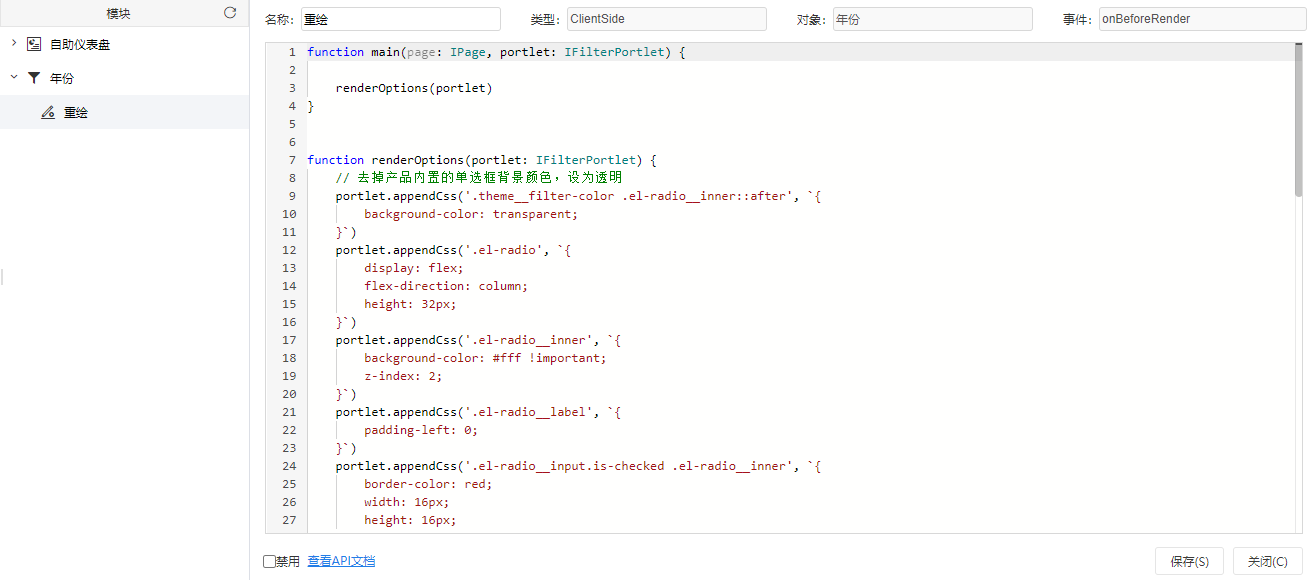The height and width of the screenshot is (580, 1313).
Task: Click the dashboard icon beside 自助仪表盘
Action: 34,44
